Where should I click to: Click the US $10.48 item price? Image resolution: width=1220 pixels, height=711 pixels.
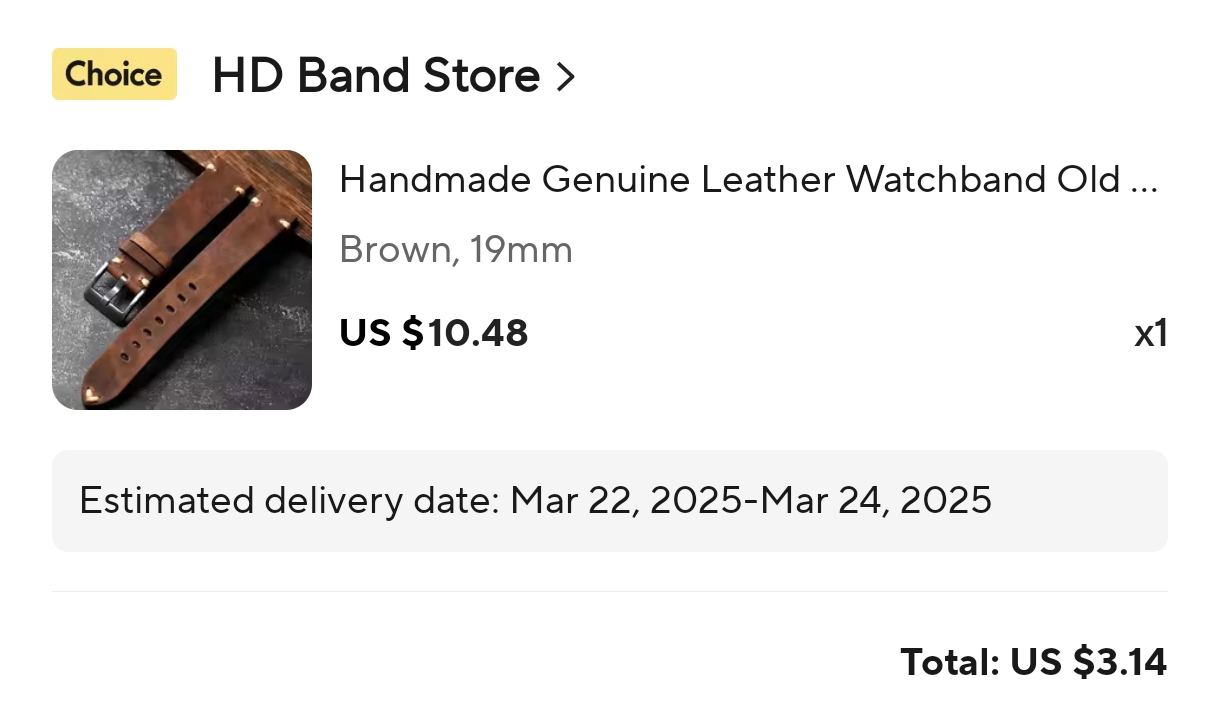(x=433, y=333)
